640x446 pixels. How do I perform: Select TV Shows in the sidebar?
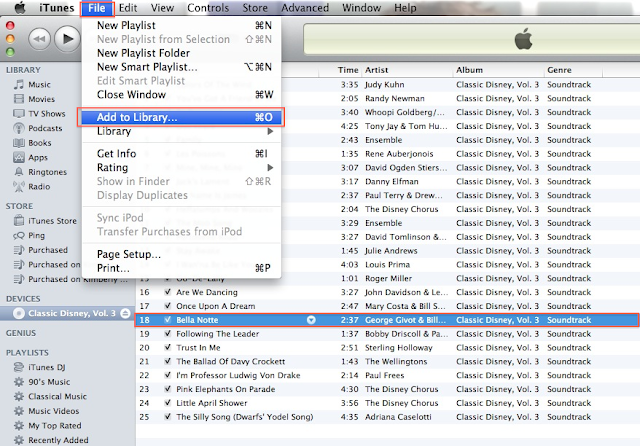[47, 114]
